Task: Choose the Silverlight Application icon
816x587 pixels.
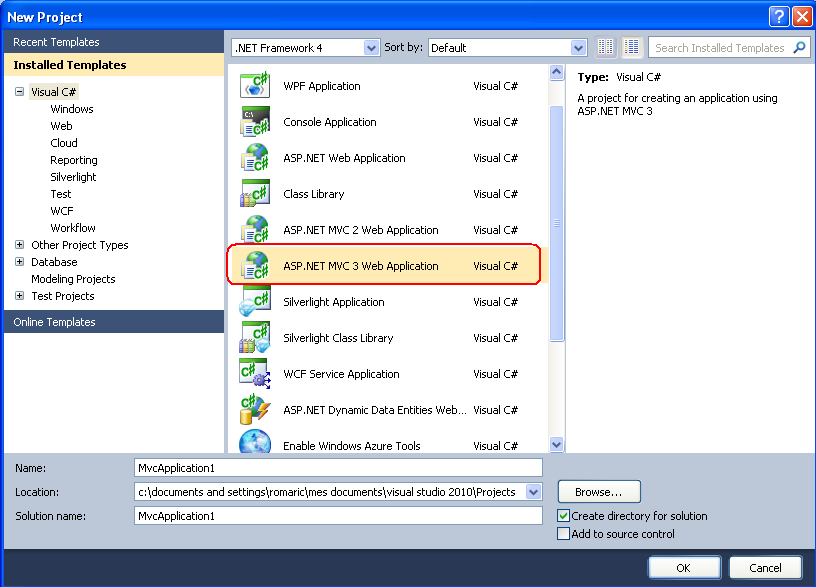Action: point(255,302)
